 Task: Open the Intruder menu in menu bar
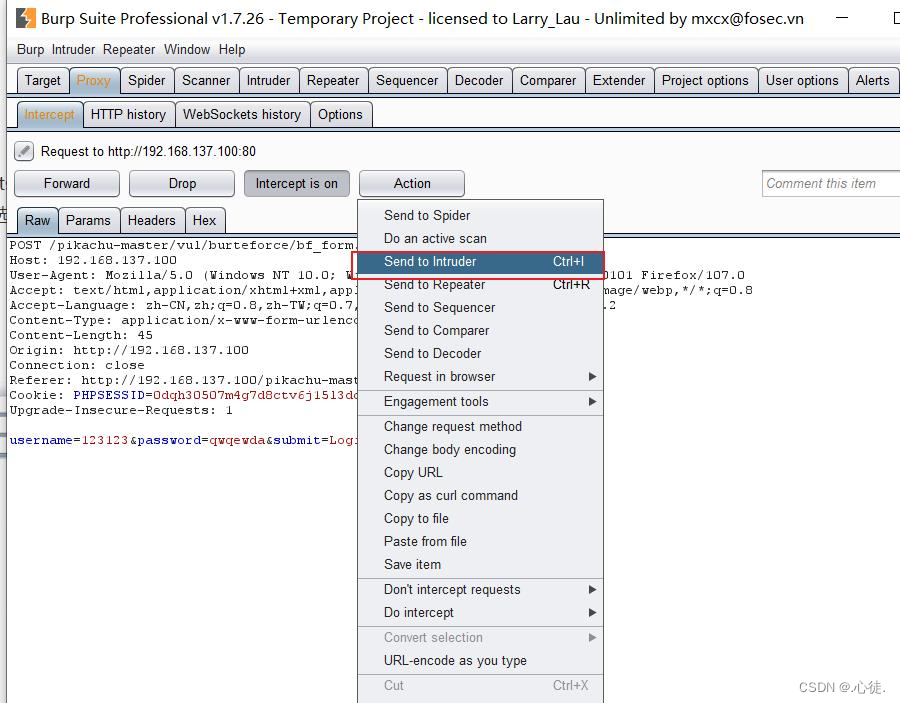pos(73,50)
